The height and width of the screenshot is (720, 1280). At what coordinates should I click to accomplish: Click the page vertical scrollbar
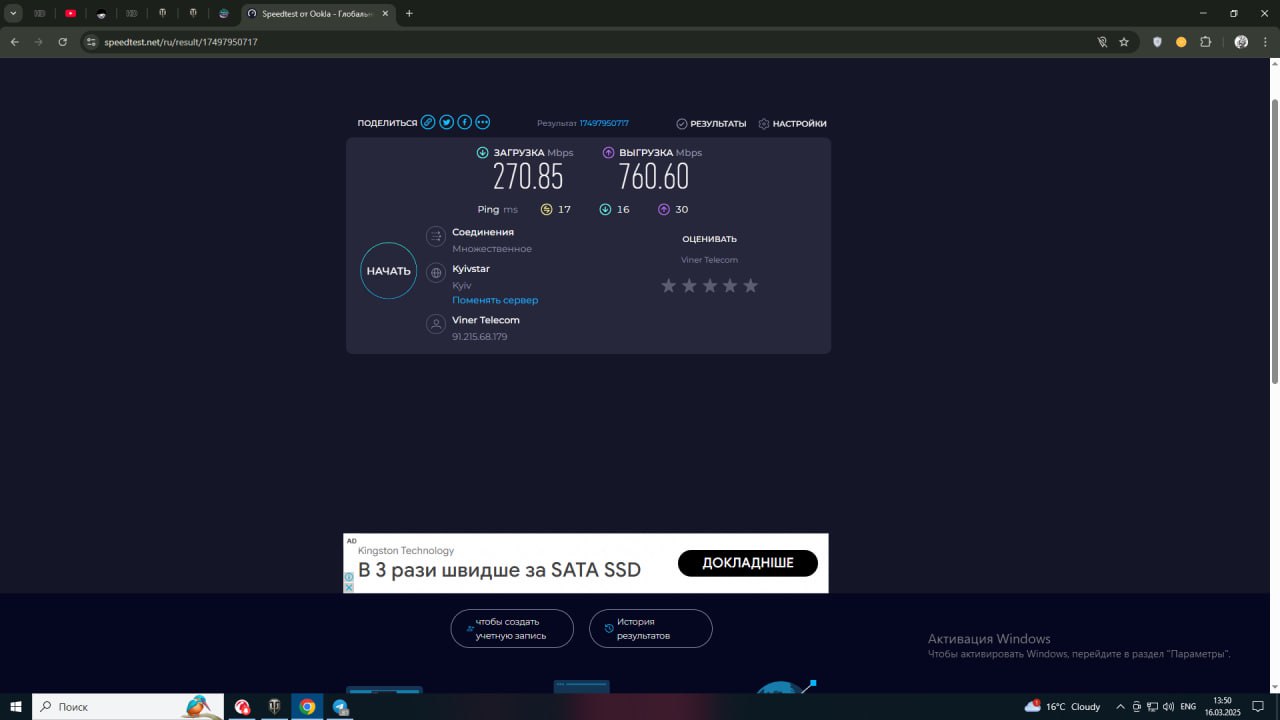click(1275, 240)
